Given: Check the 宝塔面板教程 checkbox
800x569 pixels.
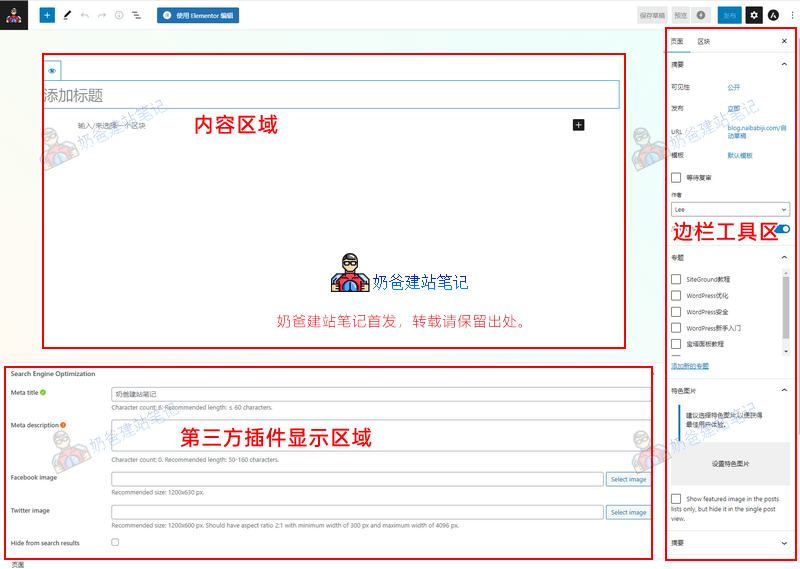Looking at the screenshot, I should pos(676,344).
